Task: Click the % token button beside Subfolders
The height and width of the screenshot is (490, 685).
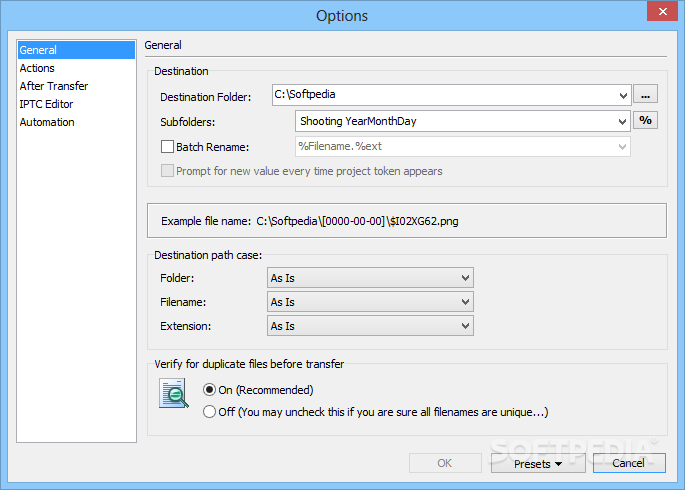Action: pos(645,120)
